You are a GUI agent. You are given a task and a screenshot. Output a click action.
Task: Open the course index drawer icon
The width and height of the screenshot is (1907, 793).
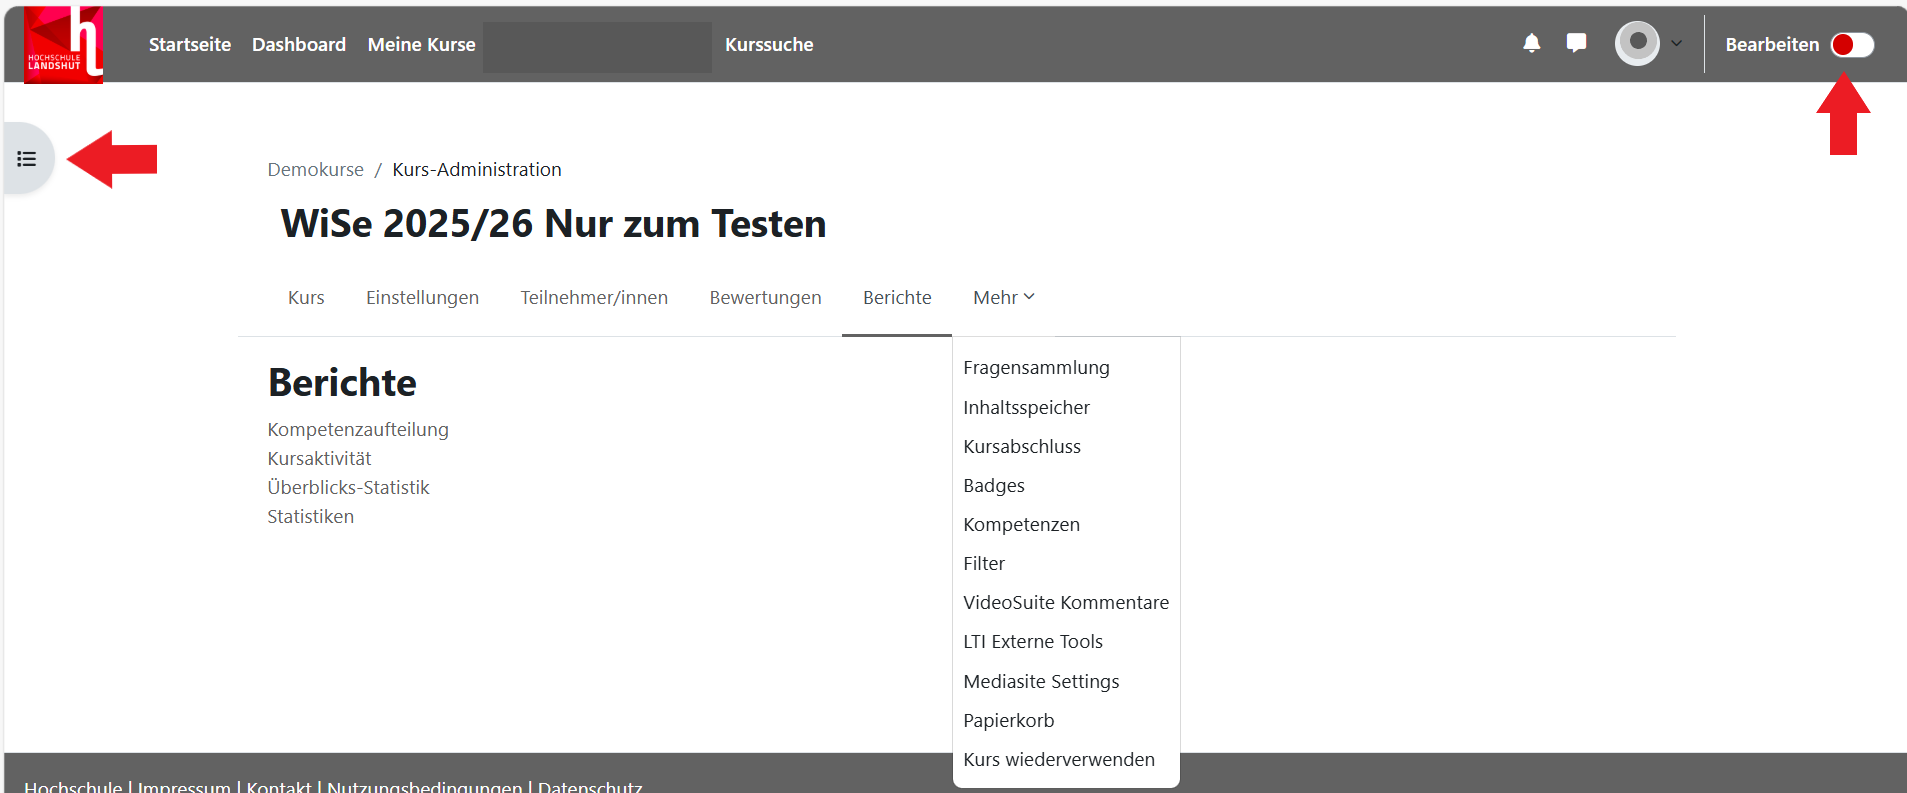[27, 159]
